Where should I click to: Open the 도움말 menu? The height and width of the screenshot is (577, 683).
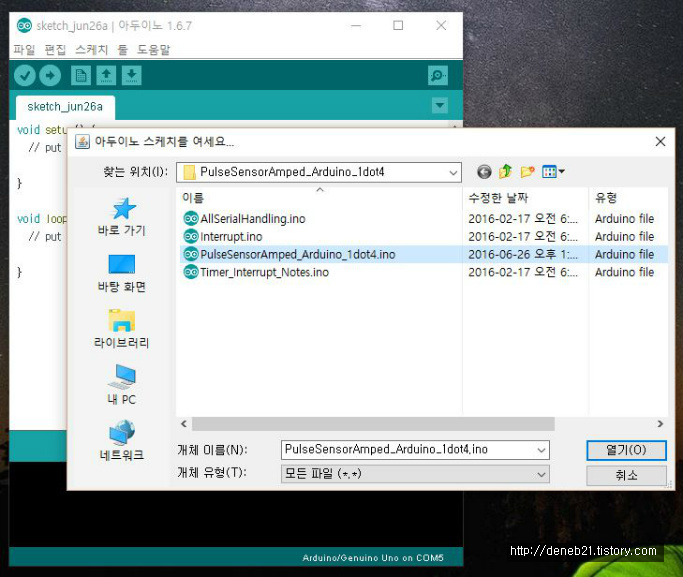point(153,50)
